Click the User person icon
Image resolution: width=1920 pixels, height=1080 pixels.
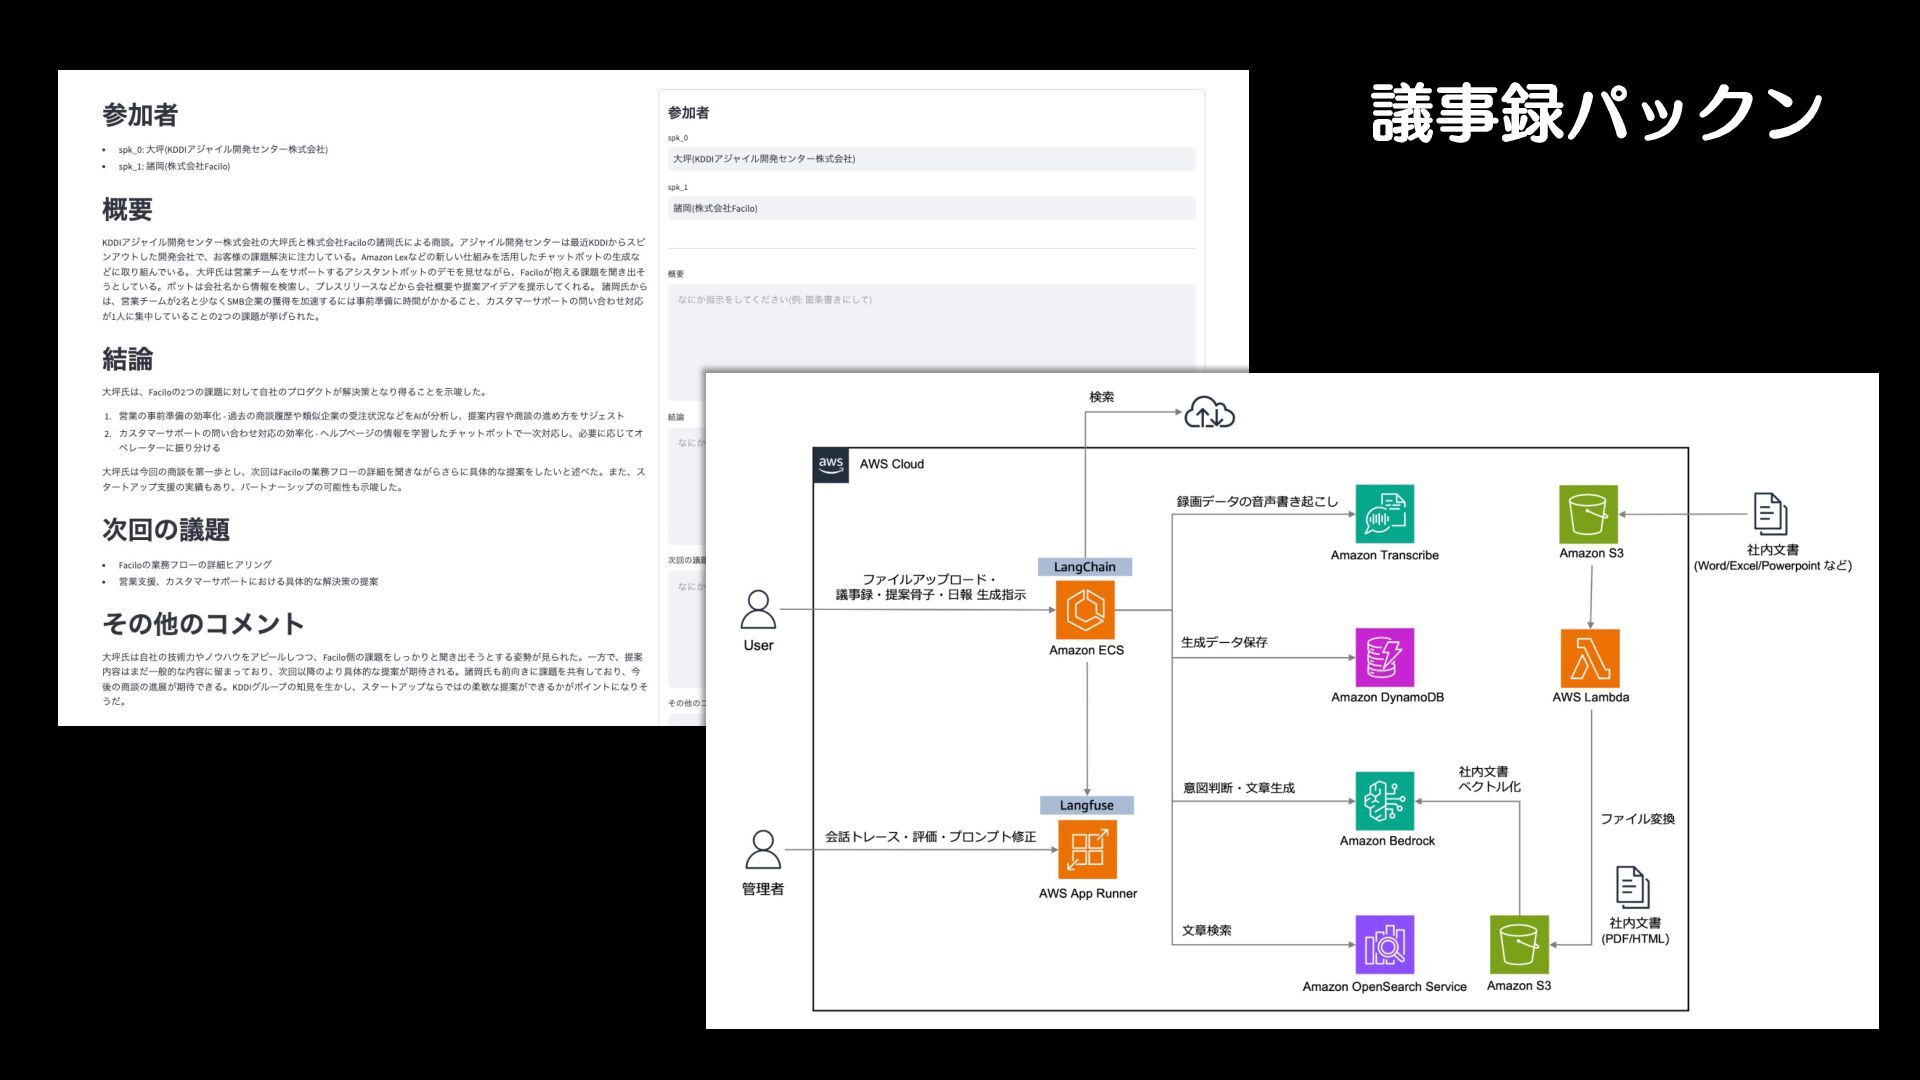[x=758, y=609]
